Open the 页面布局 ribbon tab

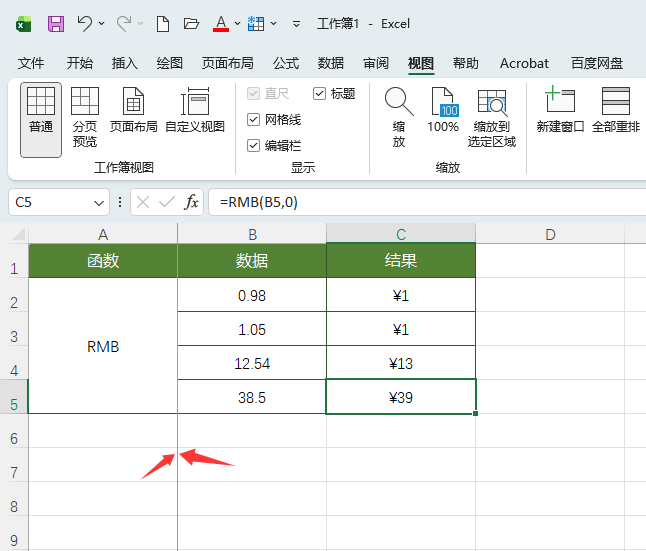coord(228,63)
